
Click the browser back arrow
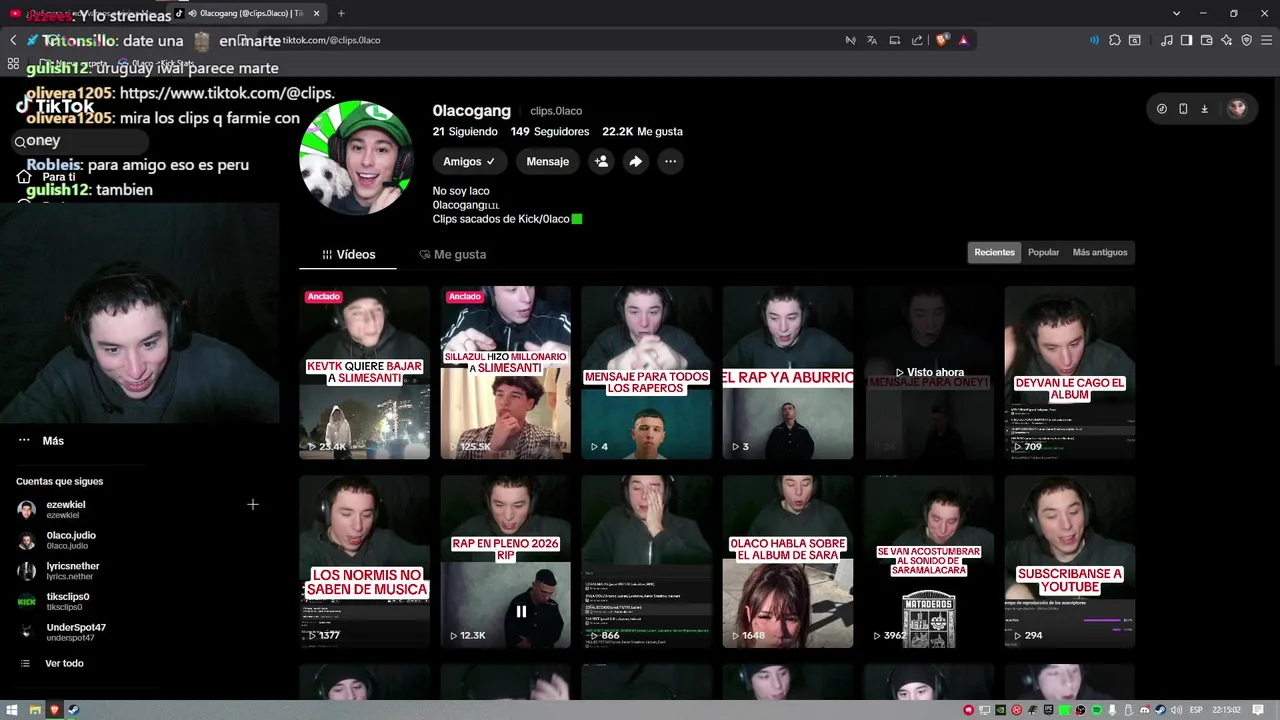tap(13, 40)
